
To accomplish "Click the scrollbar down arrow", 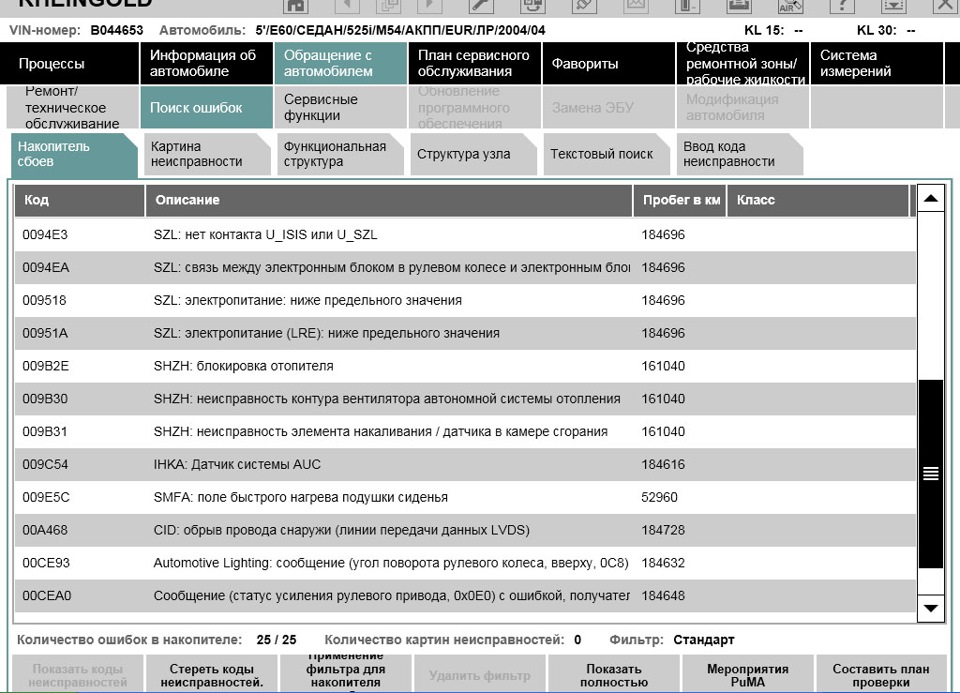I will [x=931, y=608].
